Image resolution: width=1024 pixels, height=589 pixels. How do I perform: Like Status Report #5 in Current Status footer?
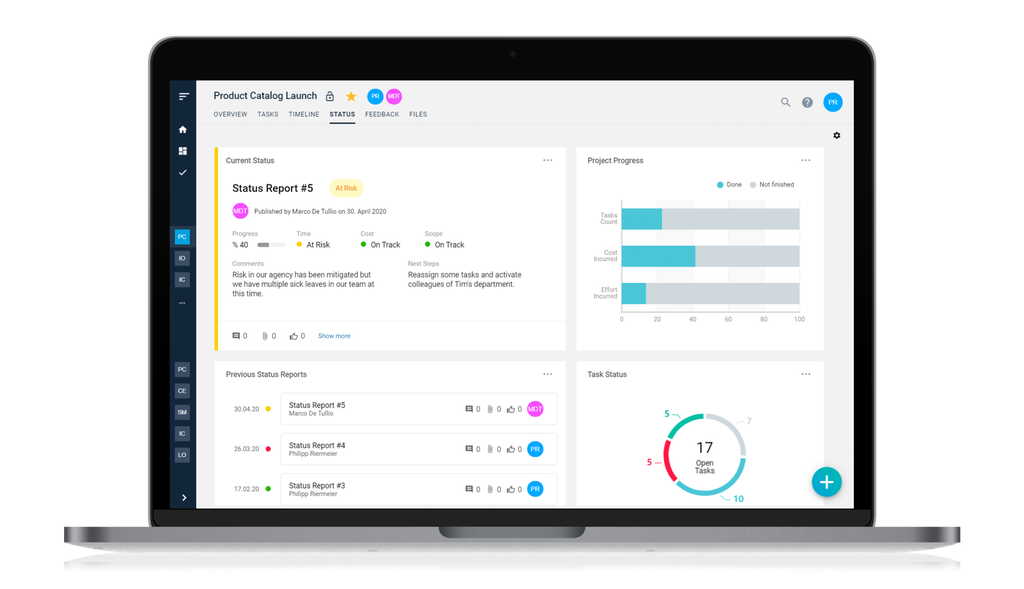(x=294, y=336)
